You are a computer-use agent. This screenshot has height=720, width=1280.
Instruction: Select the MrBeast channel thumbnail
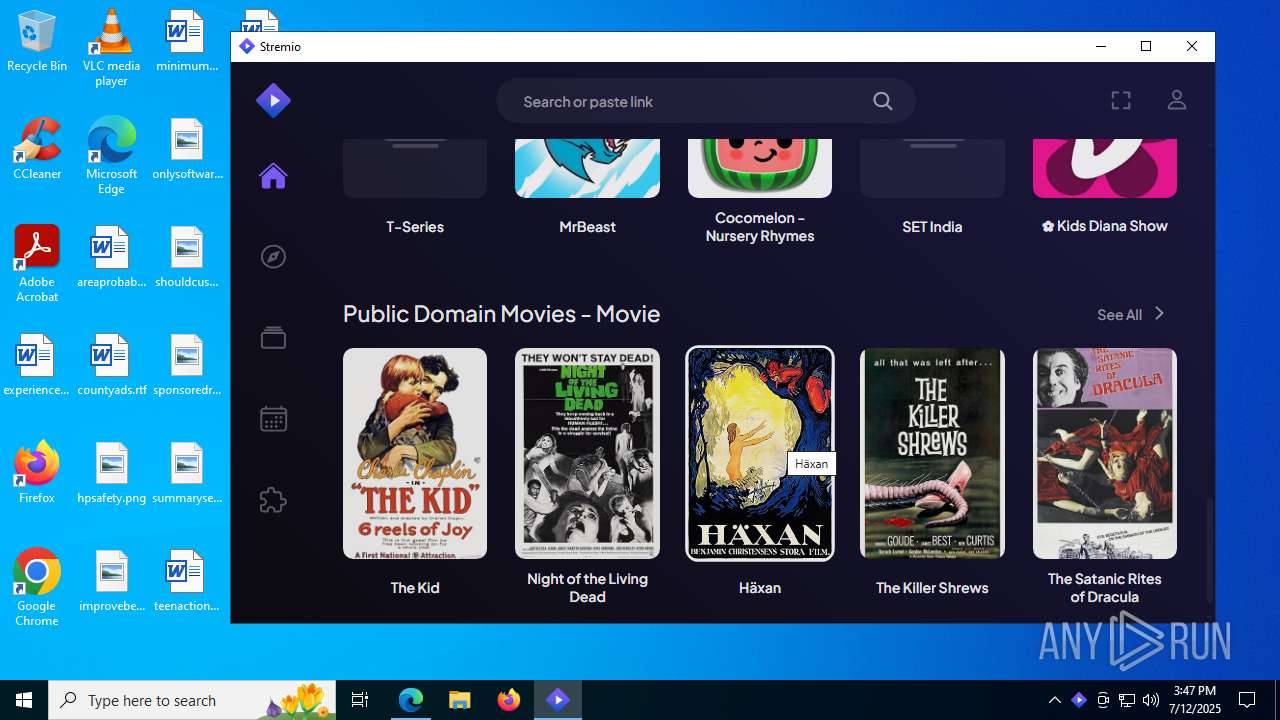click(587, 168)
